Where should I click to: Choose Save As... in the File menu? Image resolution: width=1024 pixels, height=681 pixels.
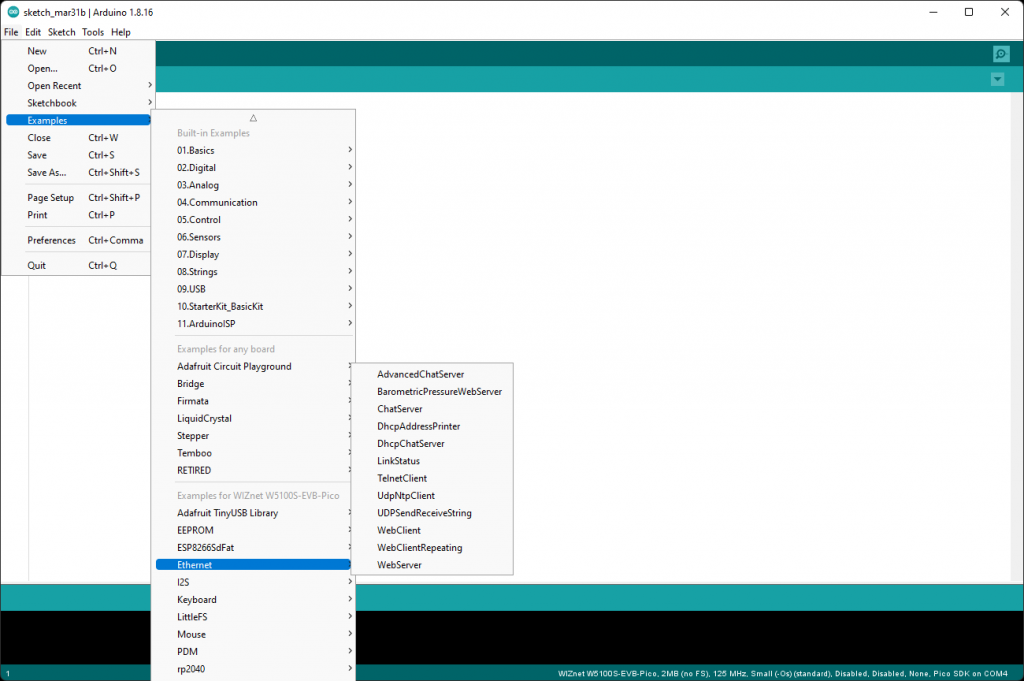pyautogui.click(x=78, y=172)
